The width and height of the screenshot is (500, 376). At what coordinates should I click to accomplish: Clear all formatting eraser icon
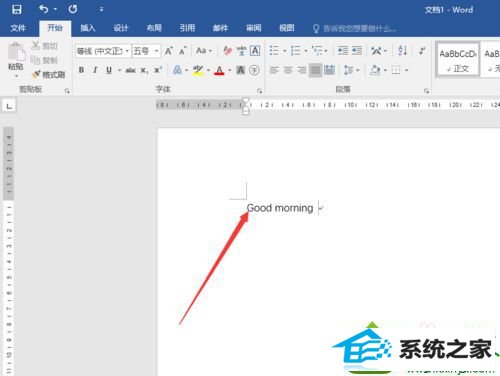[227, 51]
